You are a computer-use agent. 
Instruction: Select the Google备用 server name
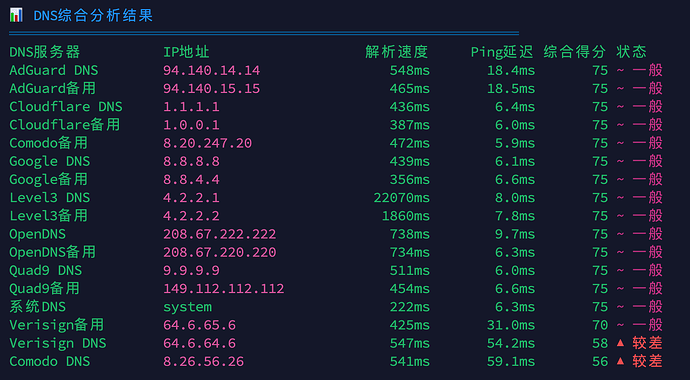tap(48, 179)
